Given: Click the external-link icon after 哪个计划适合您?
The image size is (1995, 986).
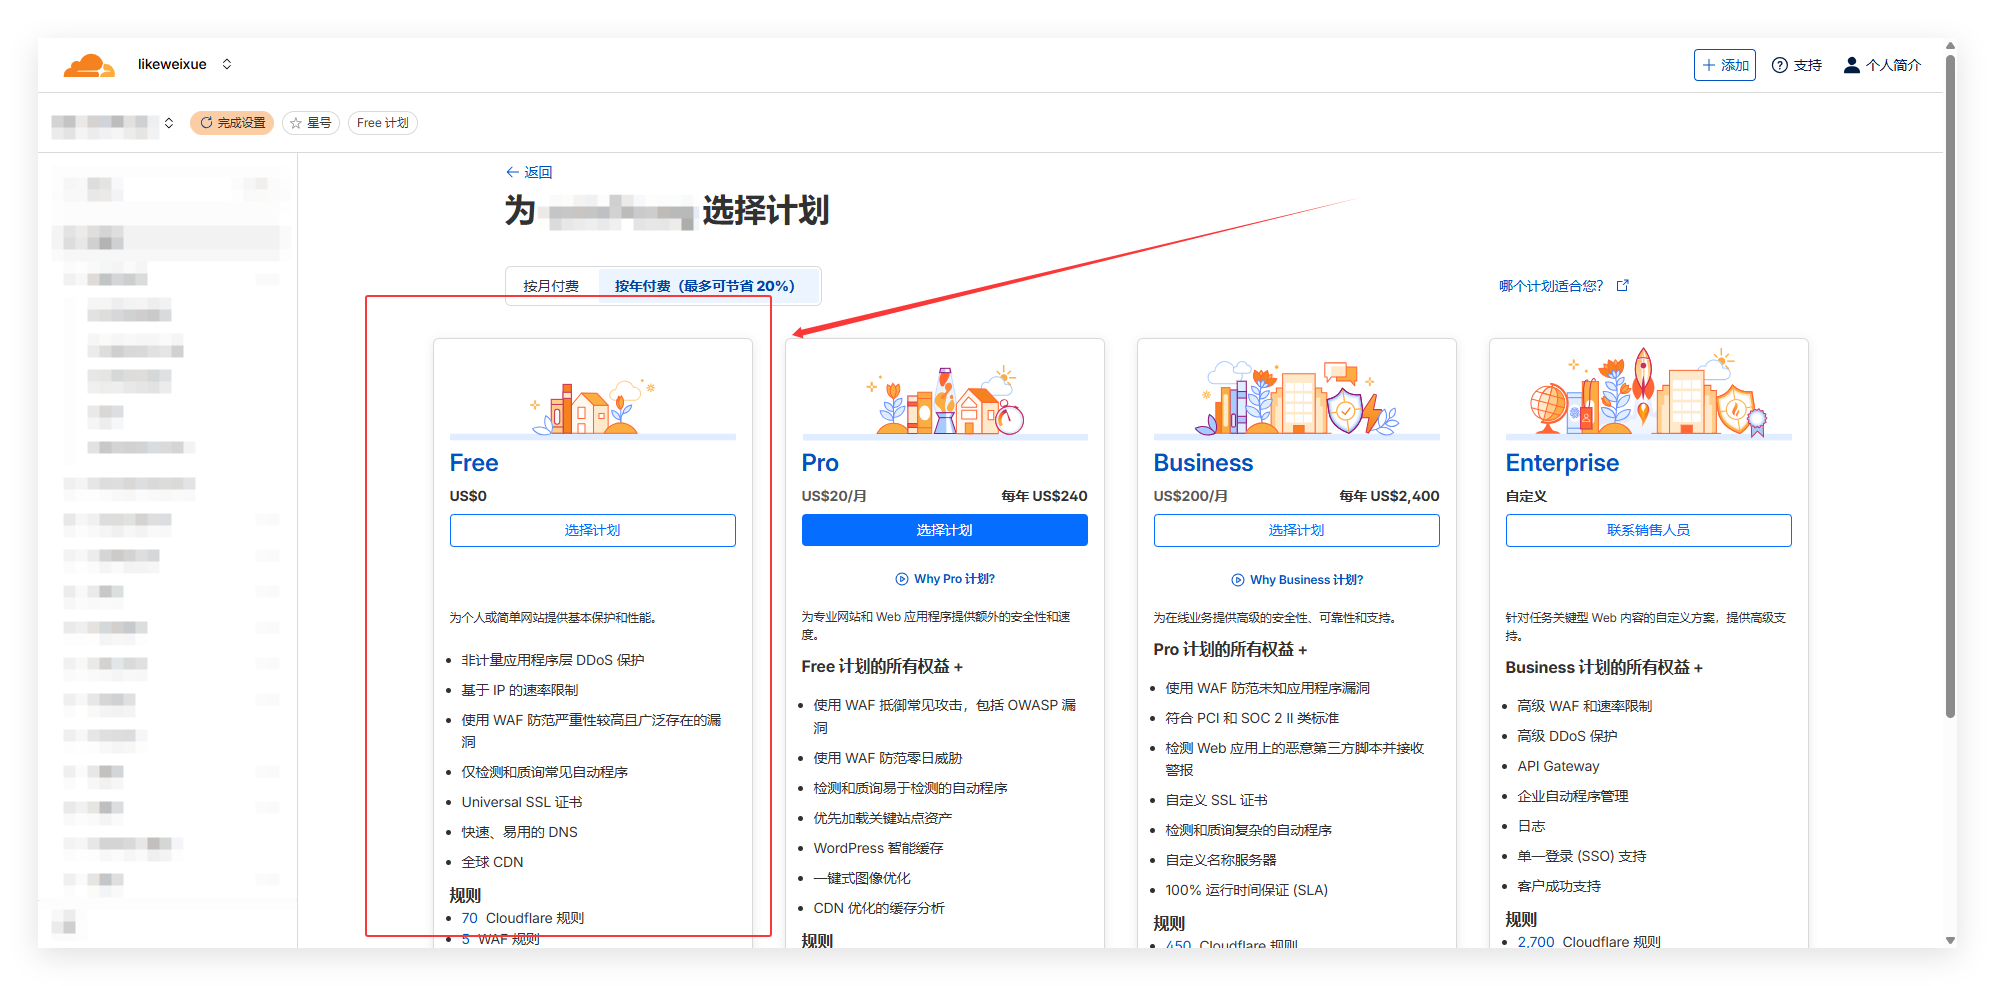Looking at the screenshot, I should (1621, 285).
